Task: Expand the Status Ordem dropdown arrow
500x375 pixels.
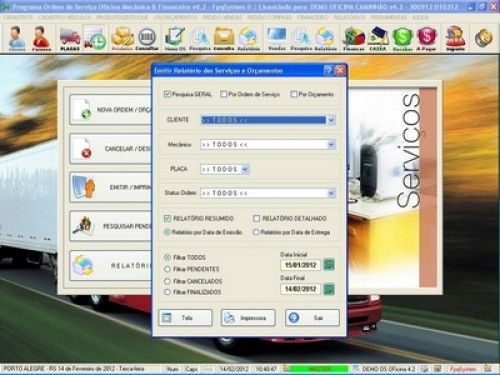Action: (331, 193)
